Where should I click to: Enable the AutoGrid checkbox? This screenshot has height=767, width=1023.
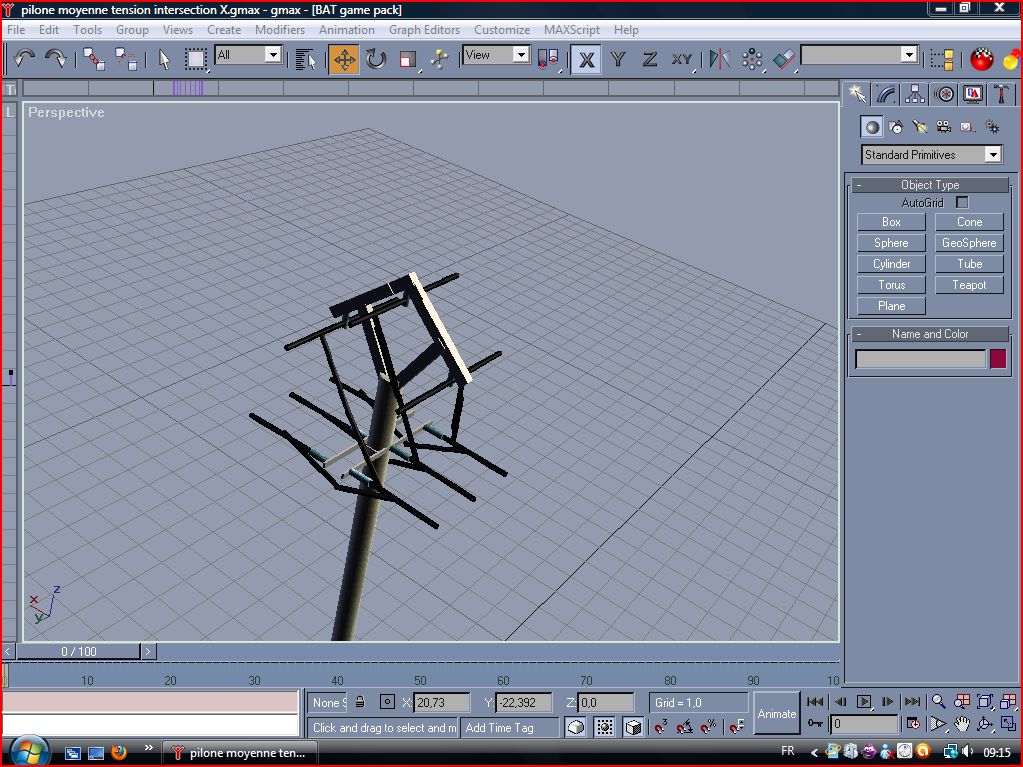click(962, 203)
